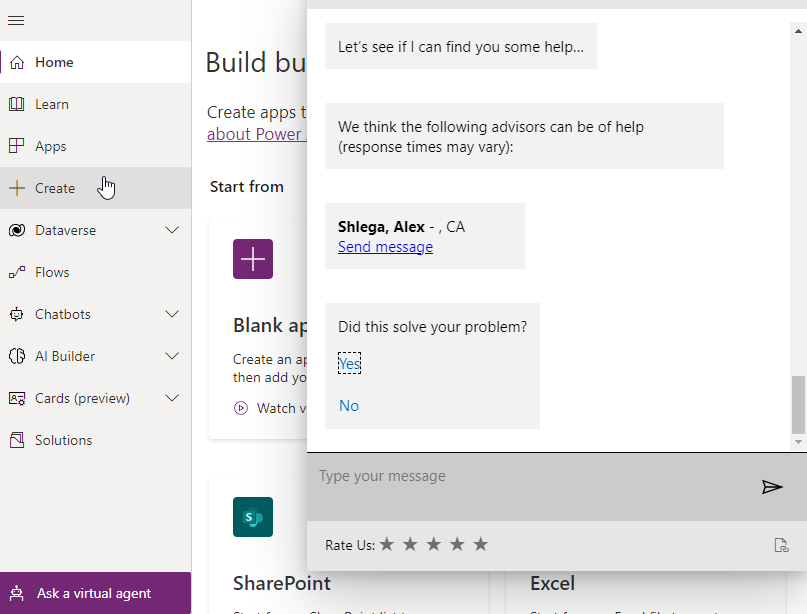
Task: Expand the Chatbots section chevron
Action: 172,314
